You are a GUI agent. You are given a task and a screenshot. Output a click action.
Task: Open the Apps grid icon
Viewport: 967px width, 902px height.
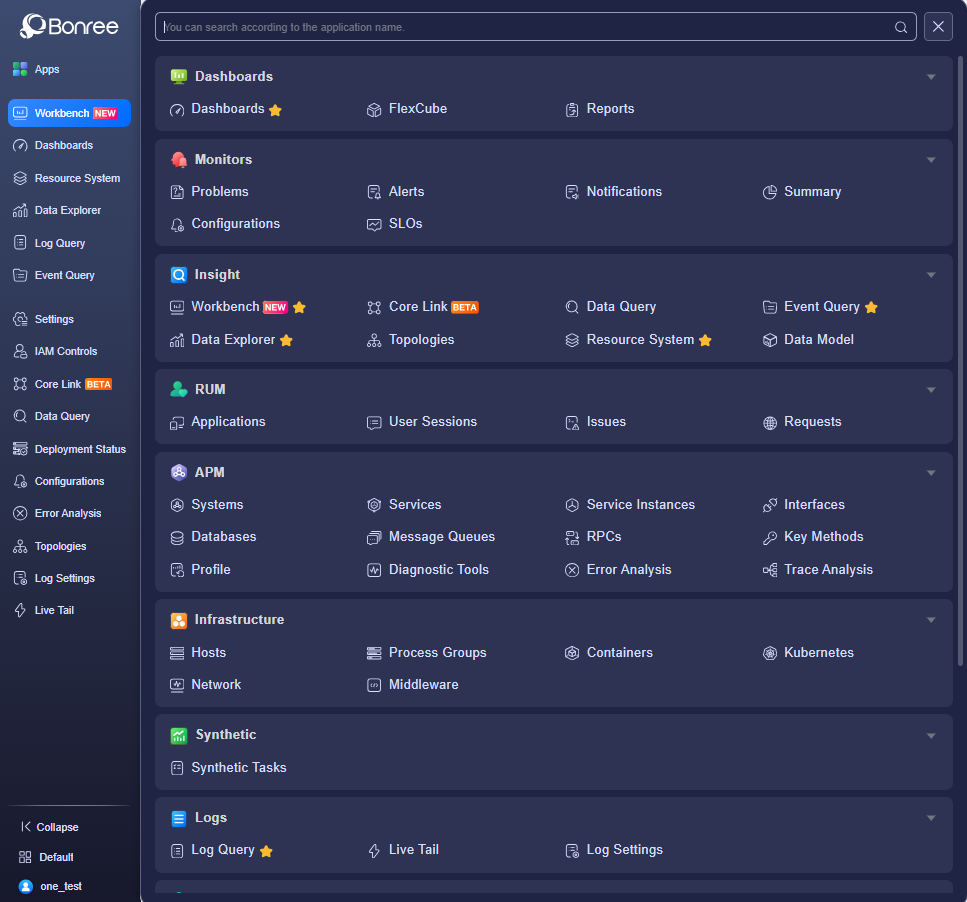pyautogui.click(x=20, y=69)
